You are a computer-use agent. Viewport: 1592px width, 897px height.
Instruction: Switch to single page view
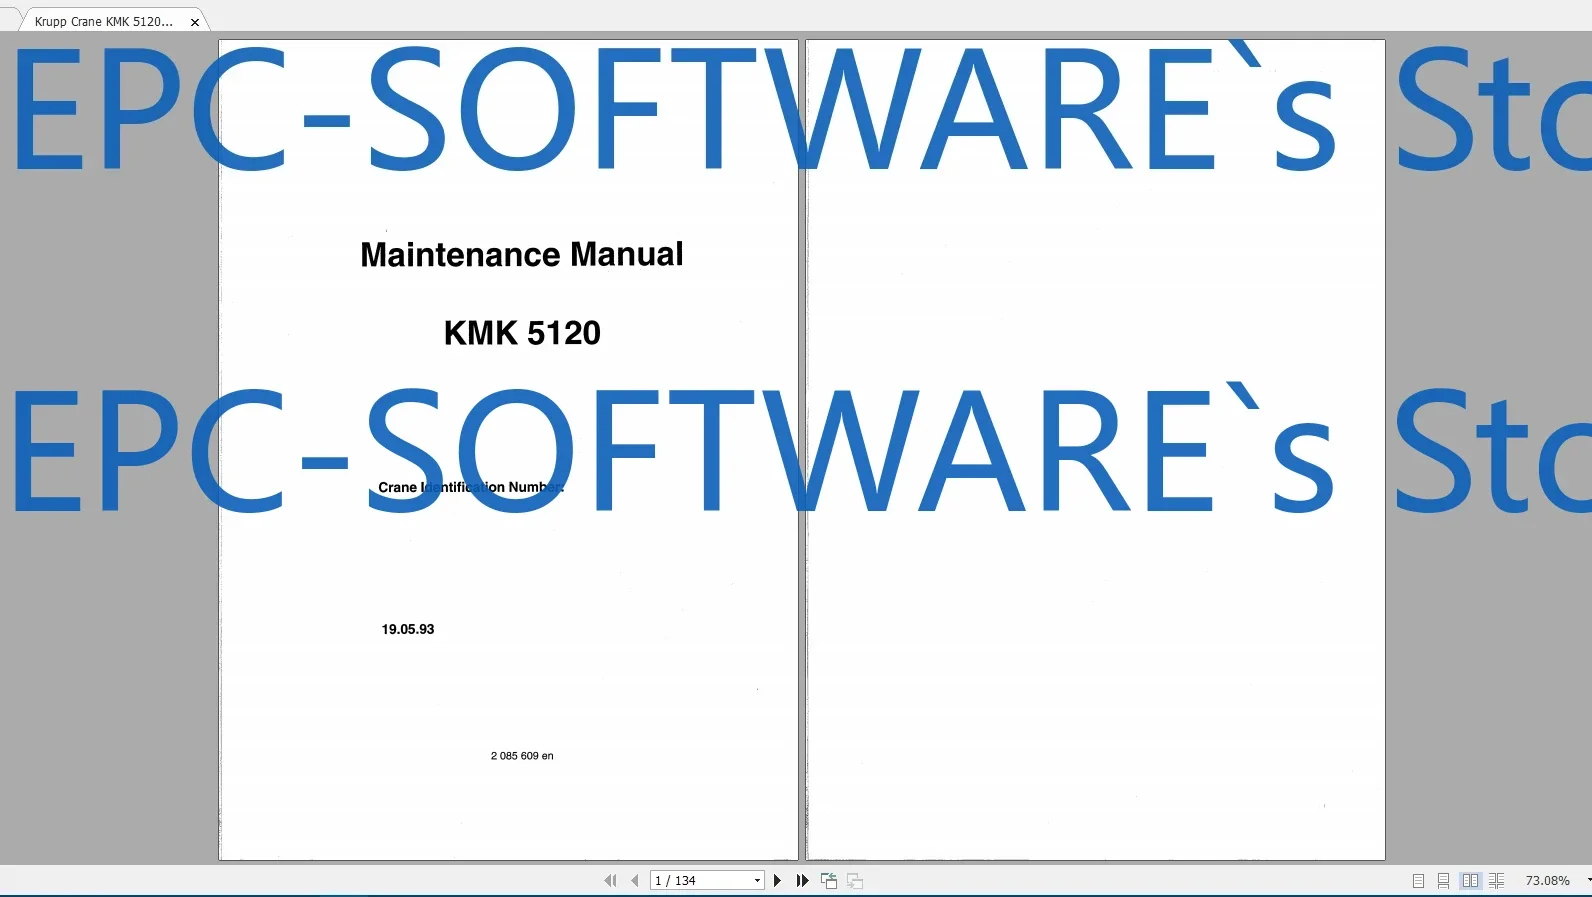[x=1418, y=881]
